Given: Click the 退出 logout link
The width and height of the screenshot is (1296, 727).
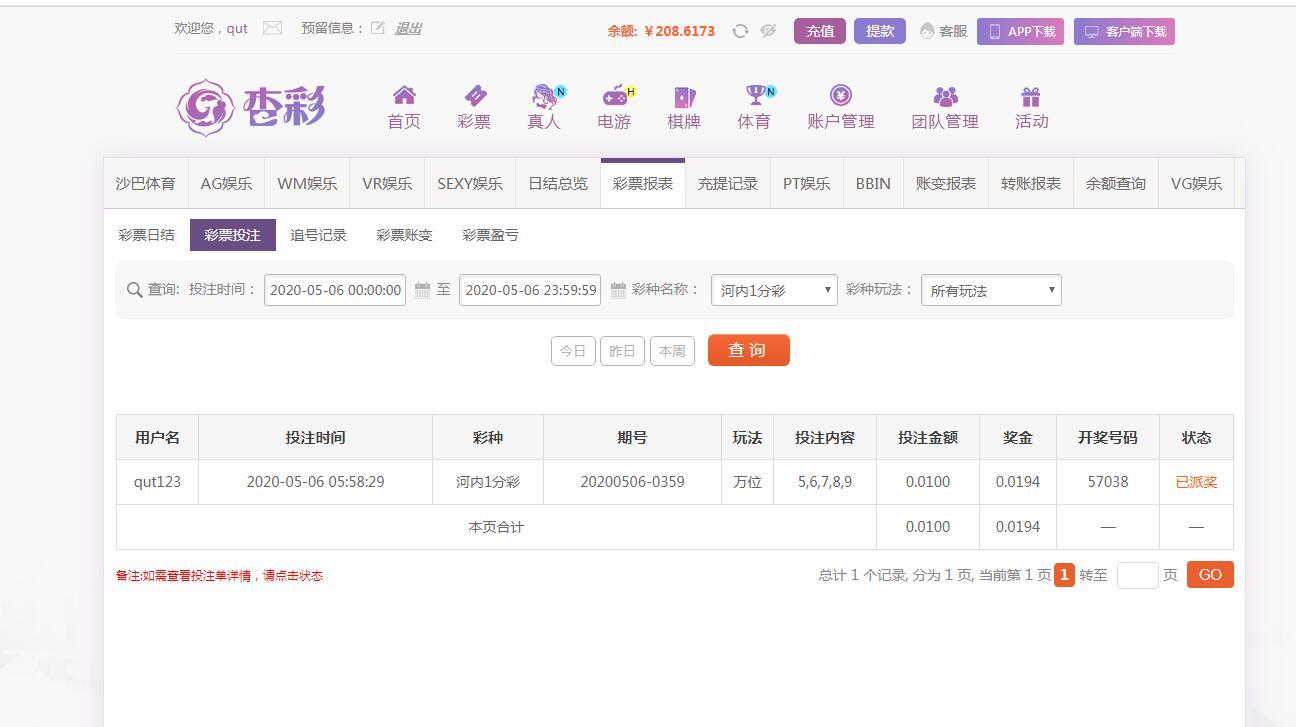Looking at the screenshot, I should coord(408,28).
